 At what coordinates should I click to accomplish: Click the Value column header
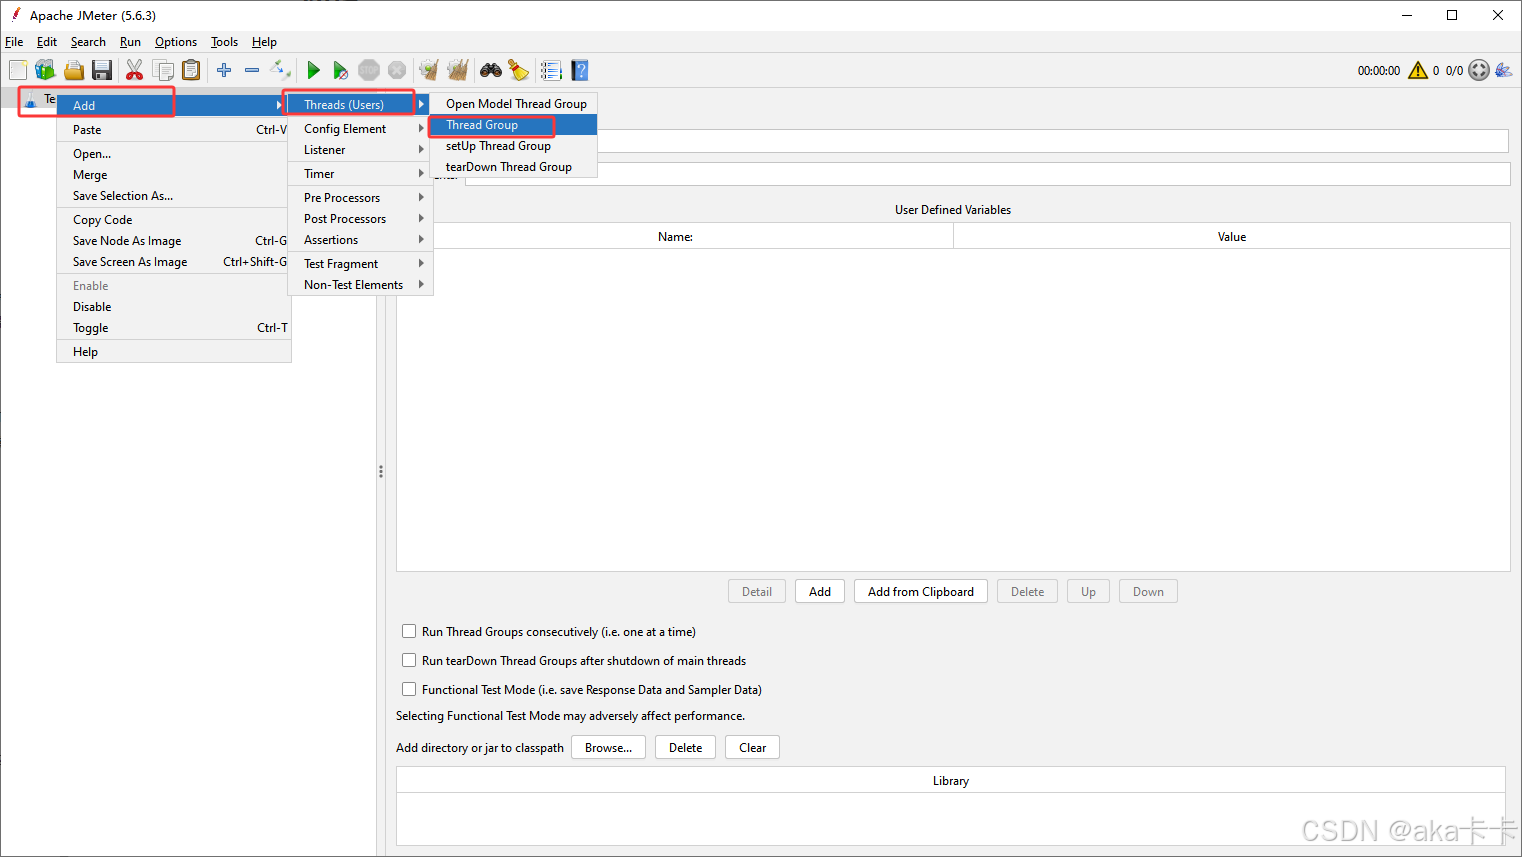1232,237
